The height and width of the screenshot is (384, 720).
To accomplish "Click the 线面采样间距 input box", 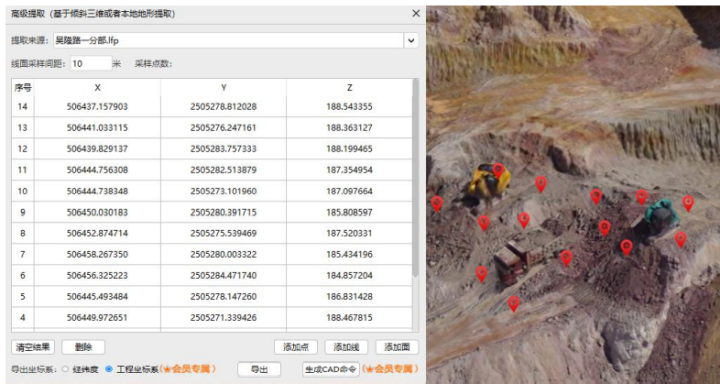I will tap(91, 63).
